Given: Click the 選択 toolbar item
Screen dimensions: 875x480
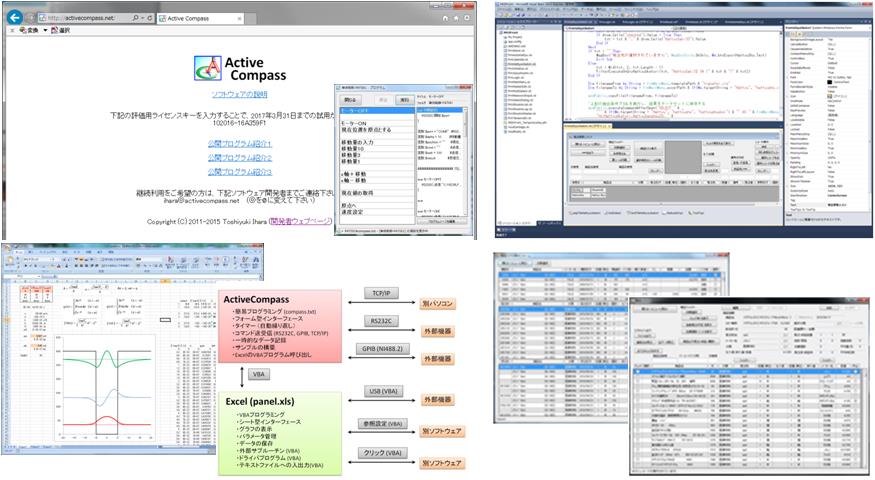Looking at the screenshot, I should (66, 30).
